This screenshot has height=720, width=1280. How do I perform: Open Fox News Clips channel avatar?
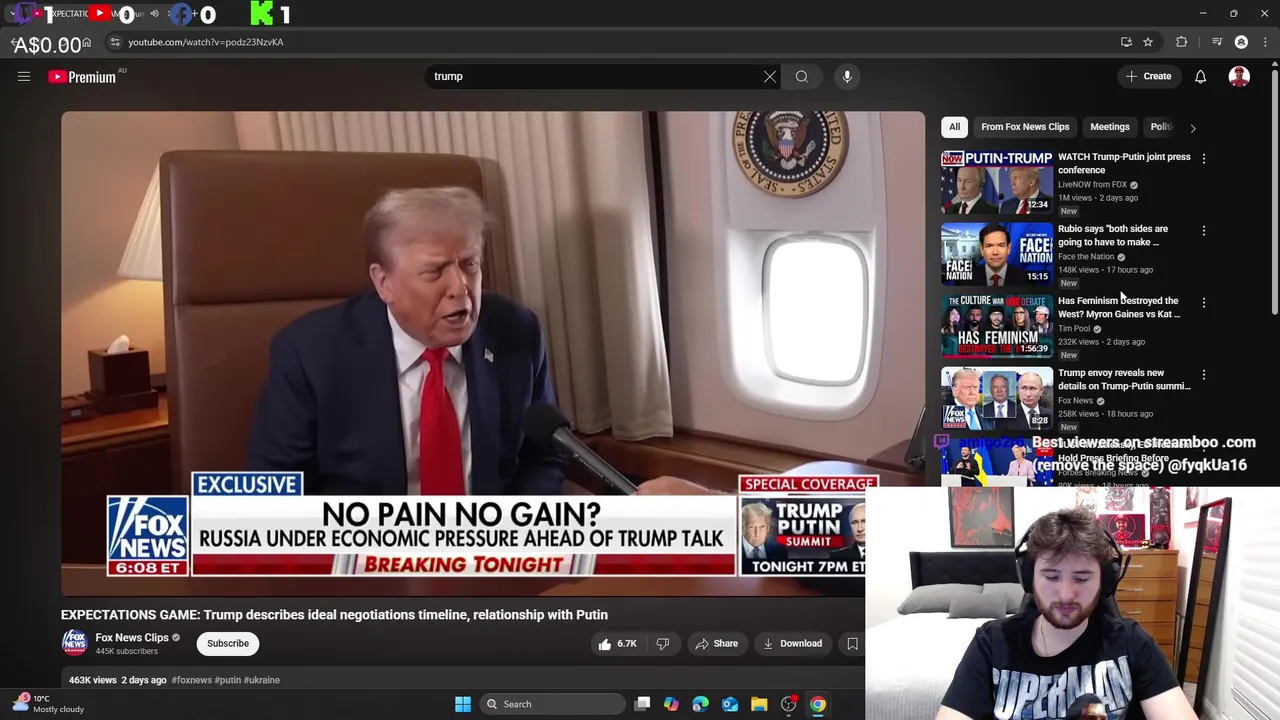75,643
